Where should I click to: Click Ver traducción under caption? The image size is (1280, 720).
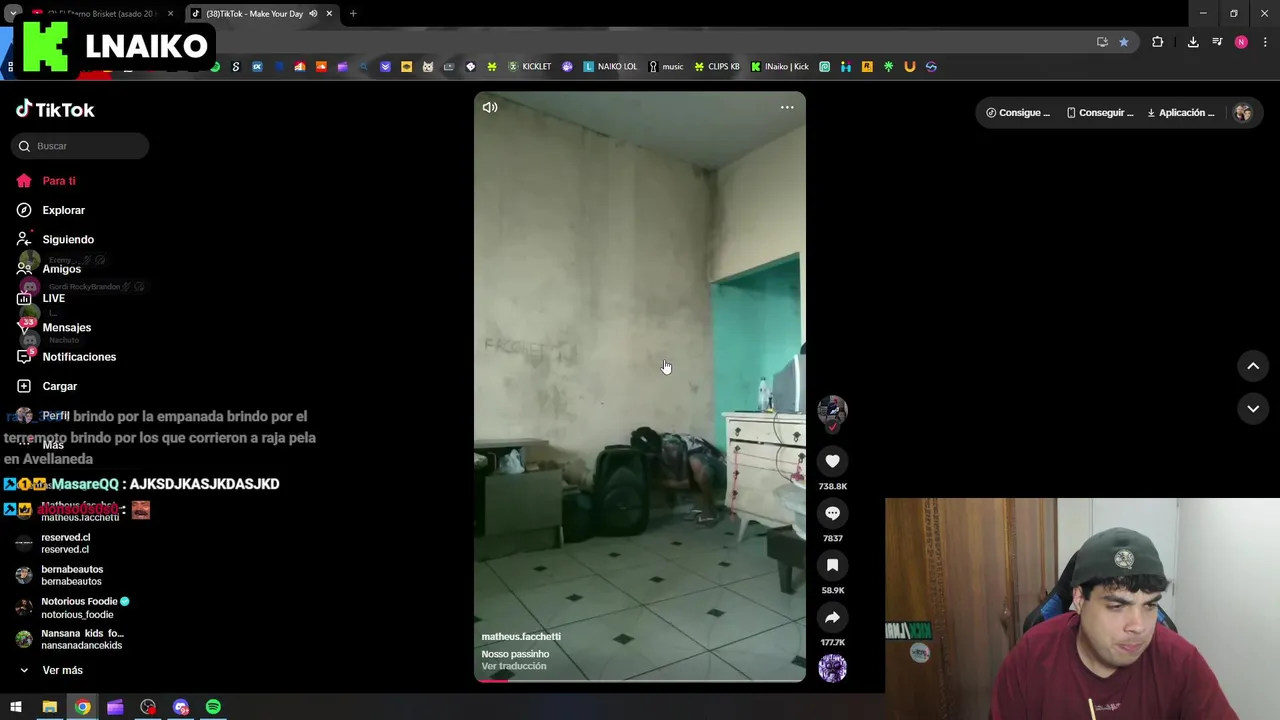point(514,666)
